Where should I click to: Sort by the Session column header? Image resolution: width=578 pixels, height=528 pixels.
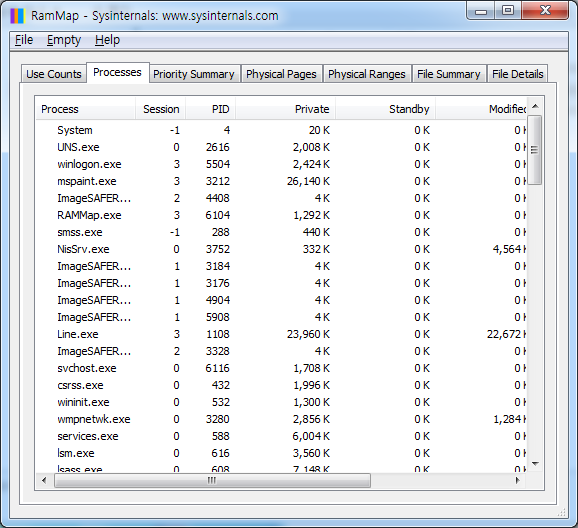point(160,109)
